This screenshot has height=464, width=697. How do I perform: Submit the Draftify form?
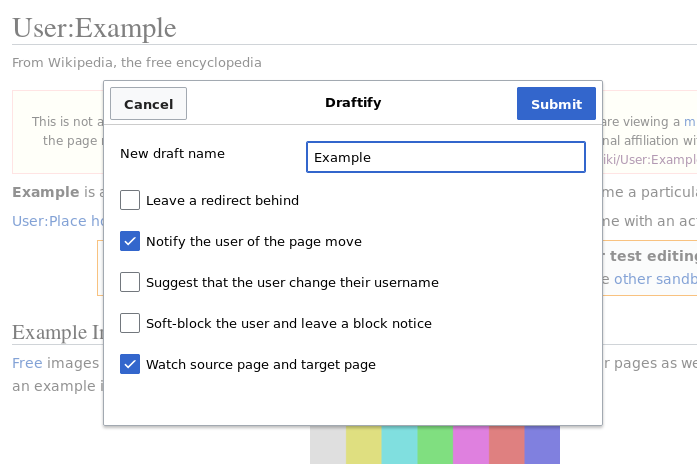556,104
